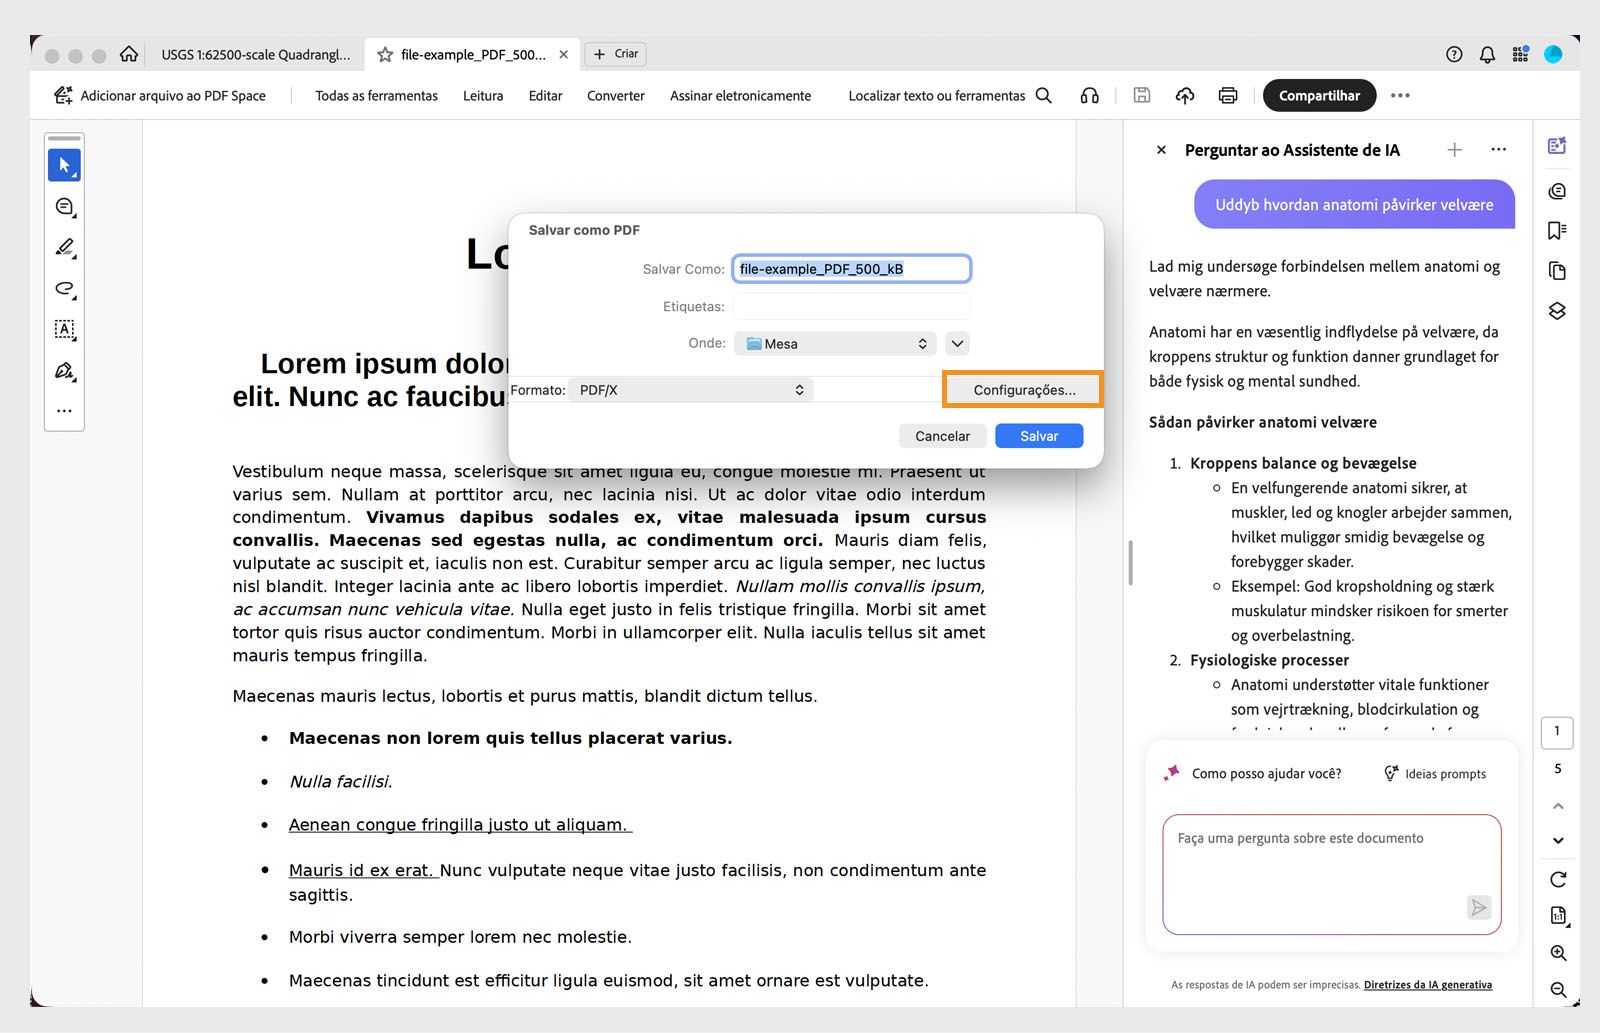Choose the comment bubble tool
This screenshot has width=1600, height=1033.
(x=64, y=207)
